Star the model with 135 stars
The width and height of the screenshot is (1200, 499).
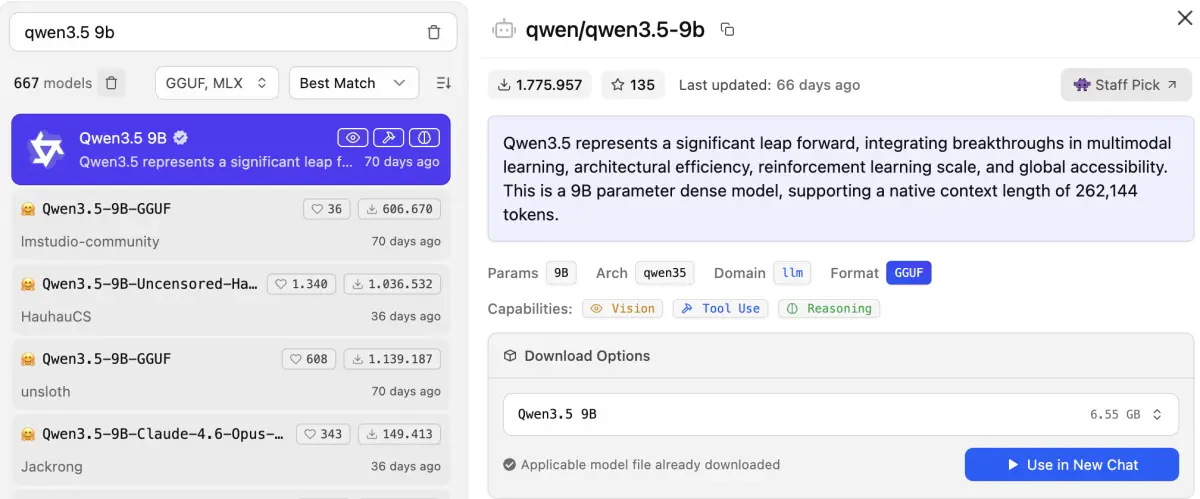(633, 85)
